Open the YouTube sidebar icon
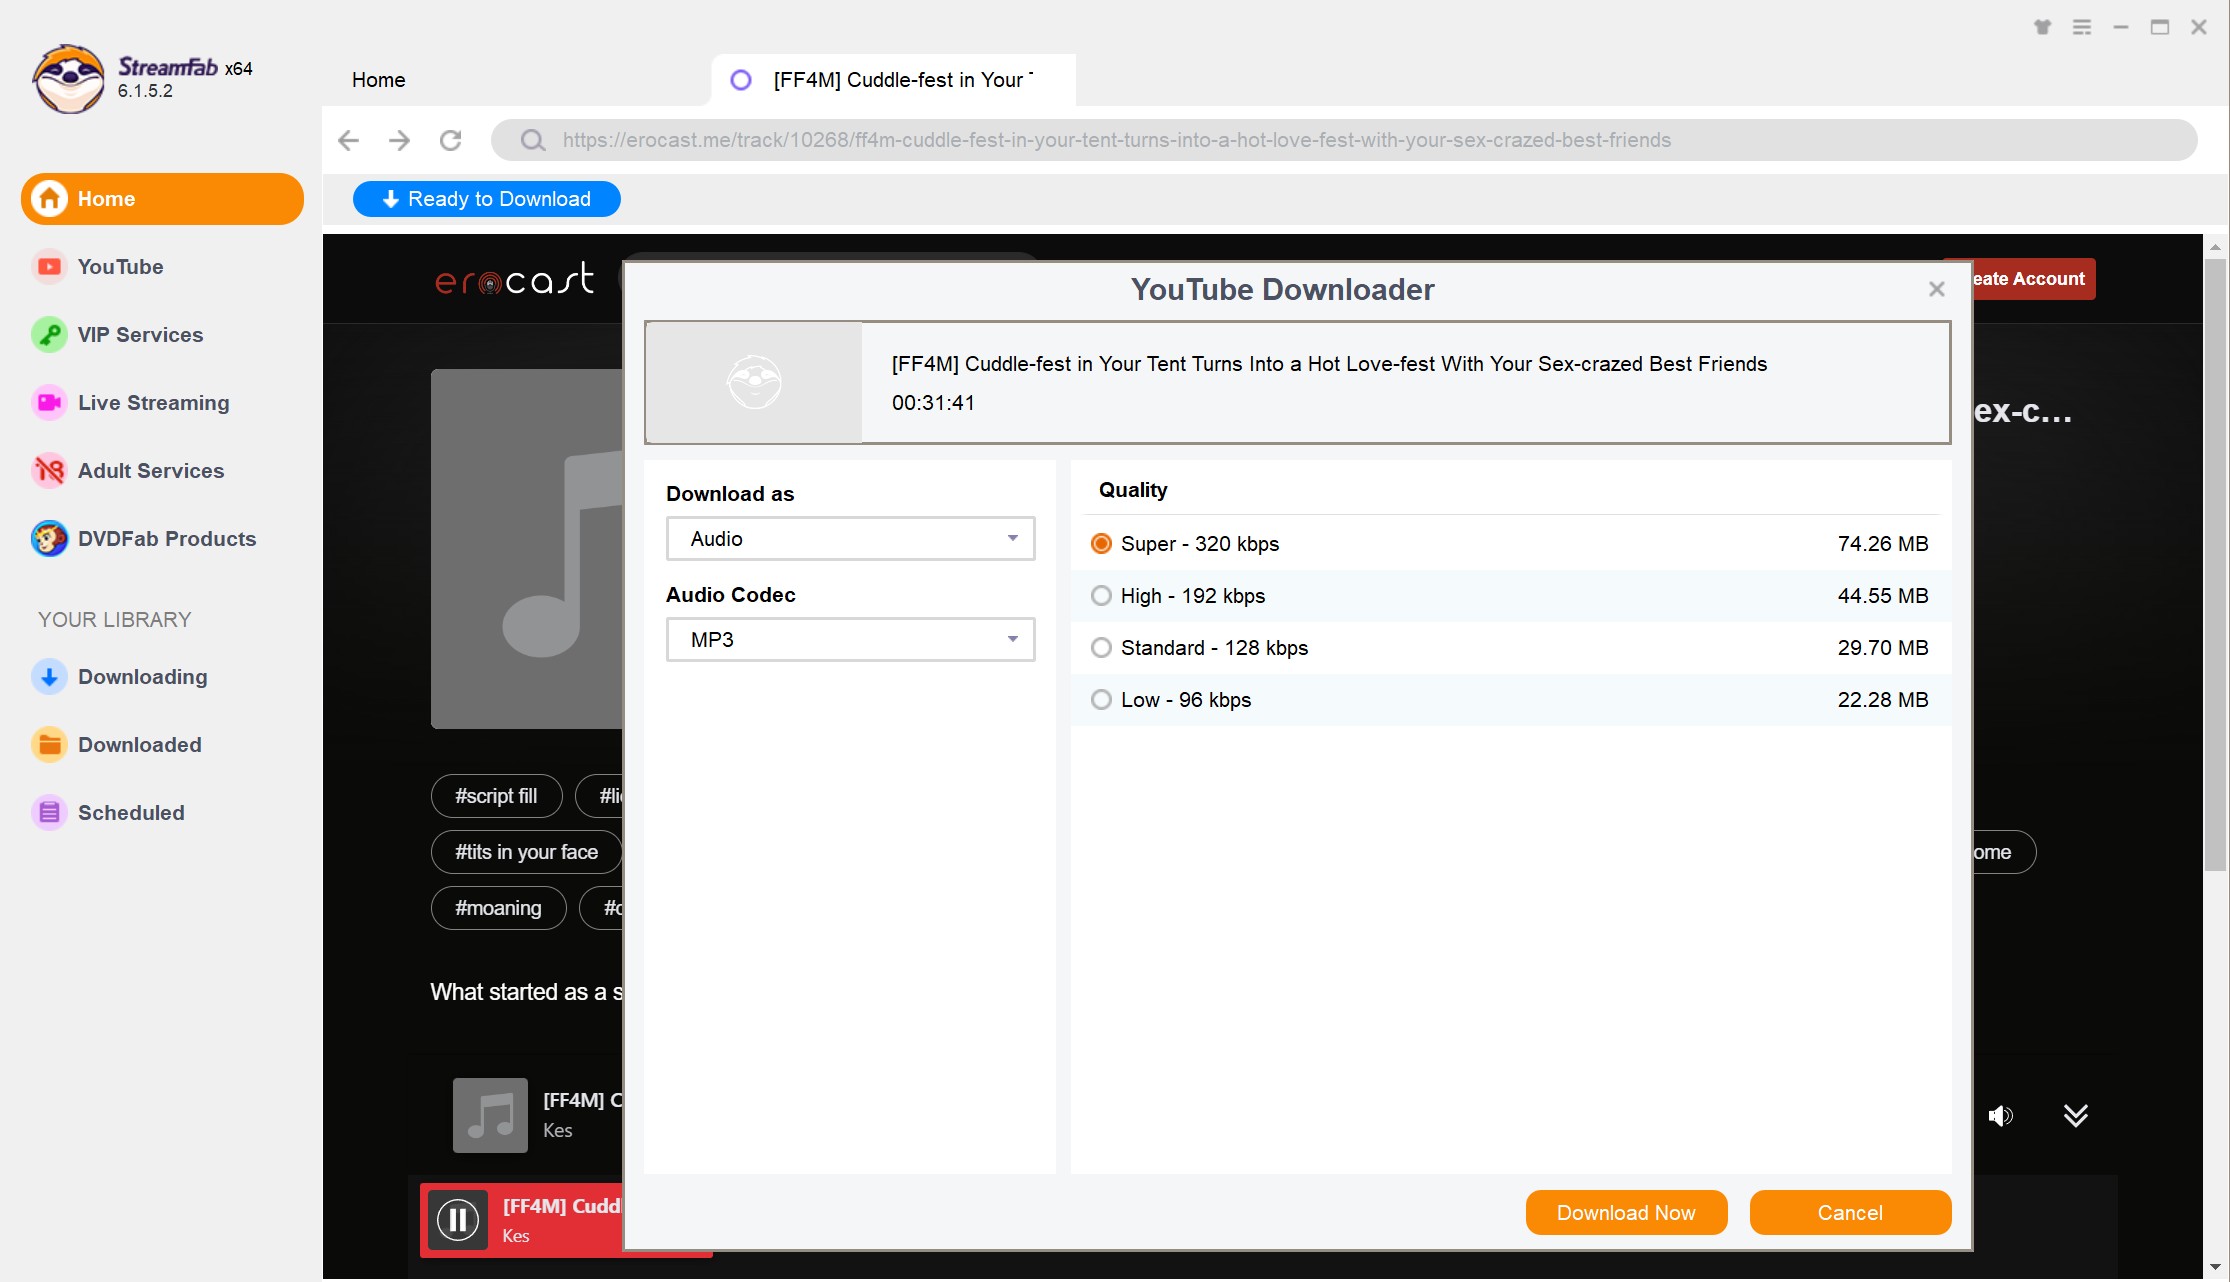Screen dimensions: 2230x1282 point(49,267)
